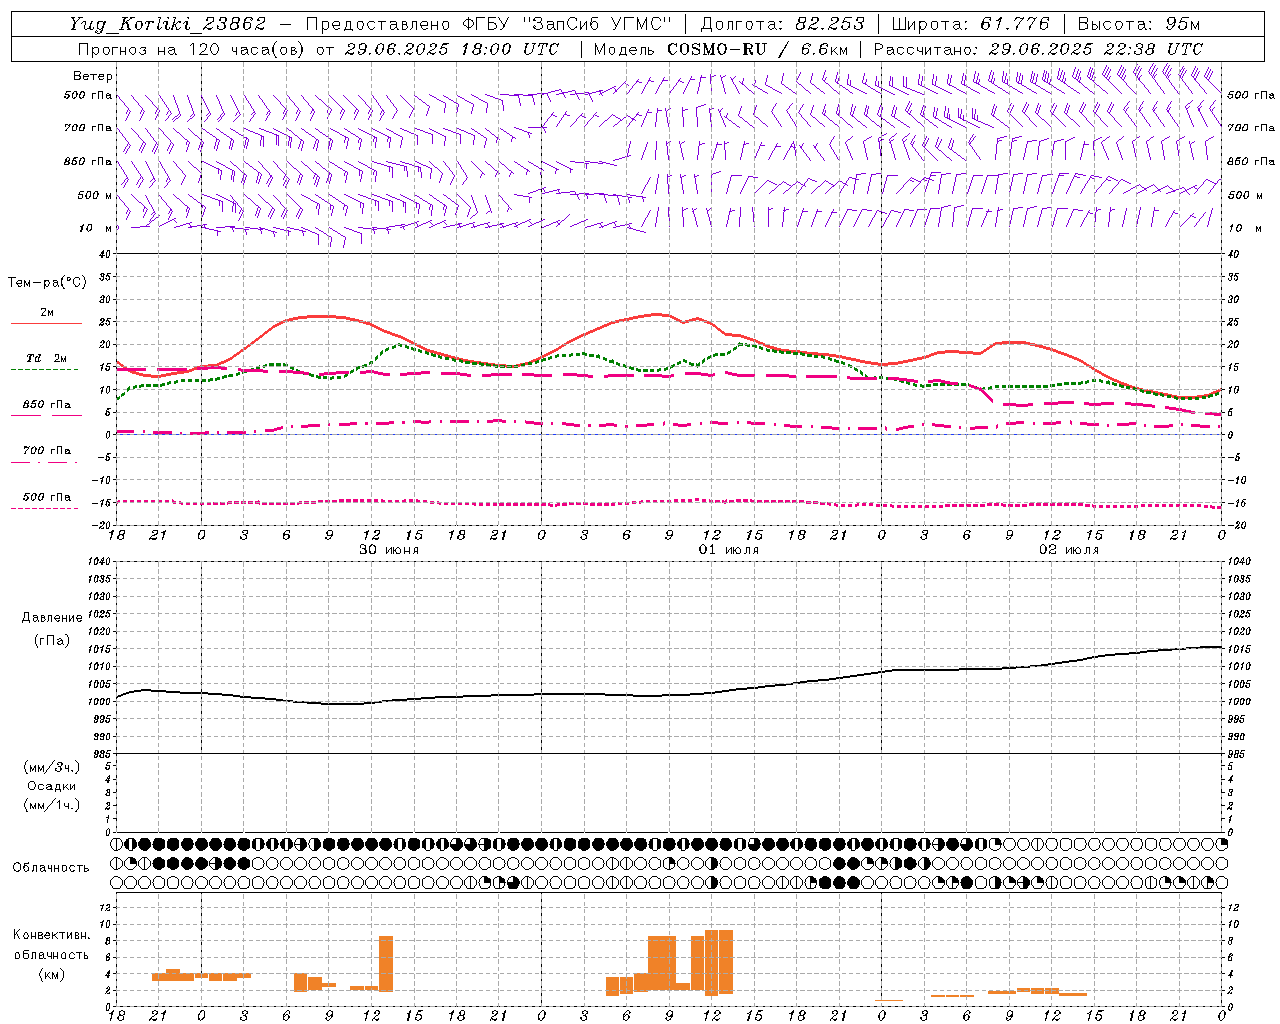
Task: Click the Td 2м legend entry
Action: [x=46, y=358]
